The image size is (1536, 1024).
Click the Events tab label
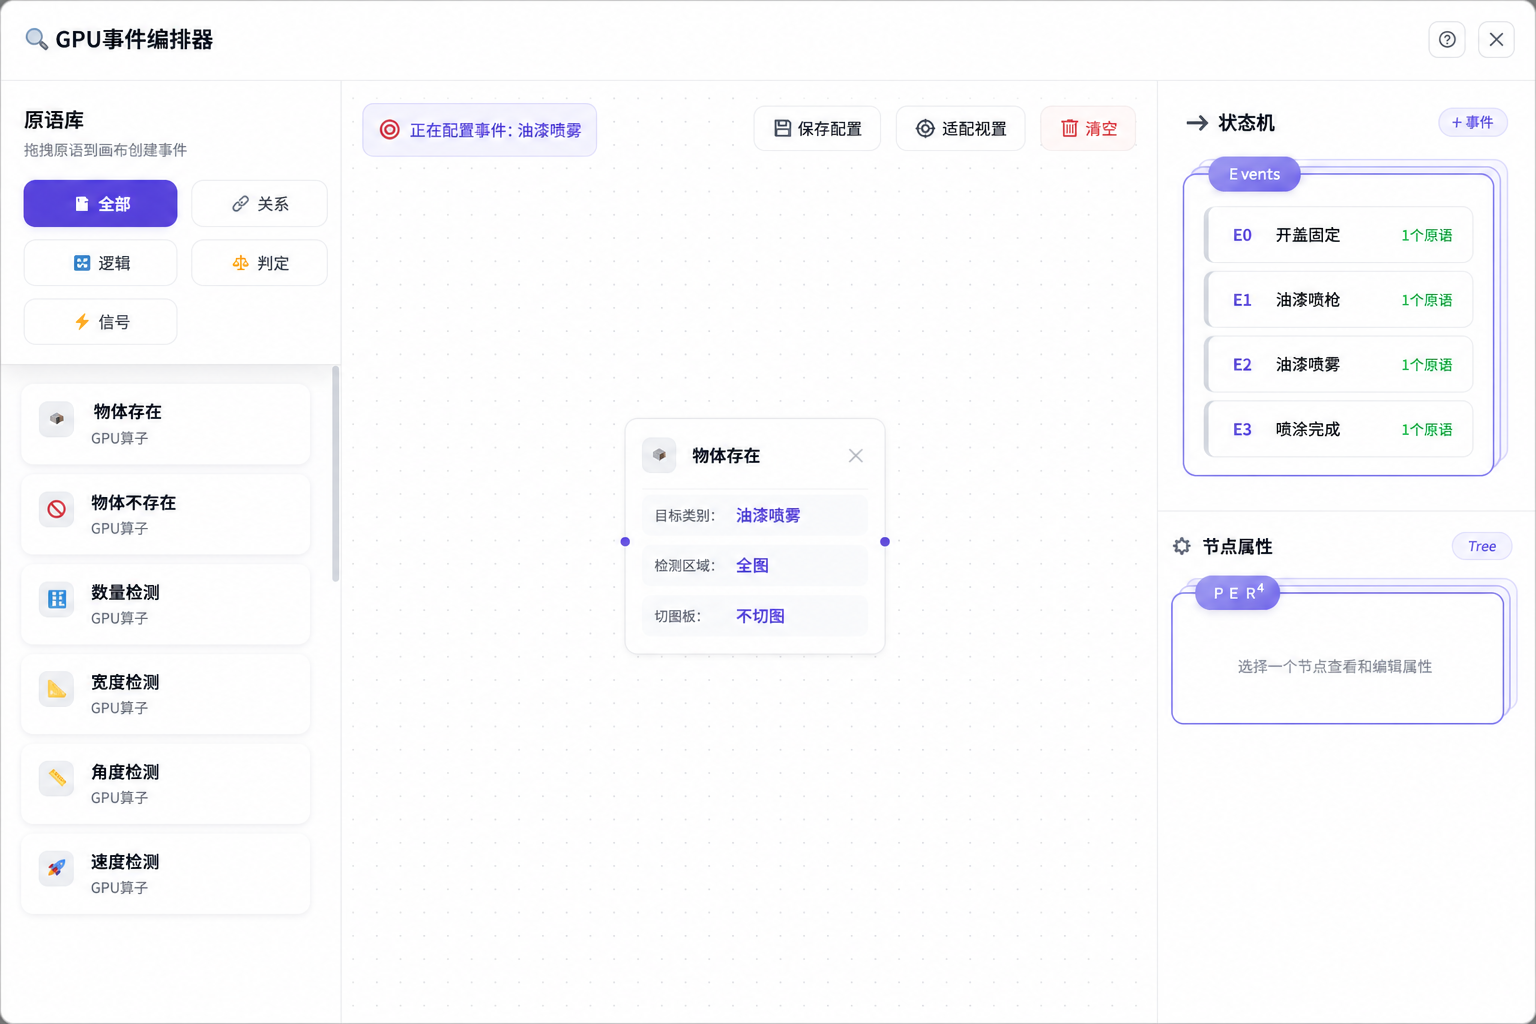tap(1254, 174)
